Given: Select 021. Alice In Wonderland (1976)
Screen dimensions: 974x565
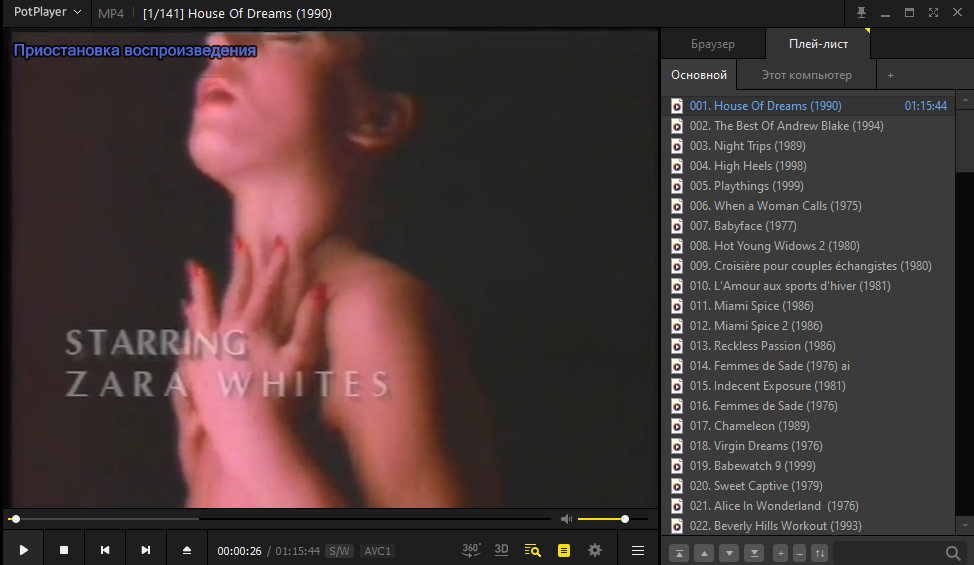Looking at the screenshot, I should [809, 505].
